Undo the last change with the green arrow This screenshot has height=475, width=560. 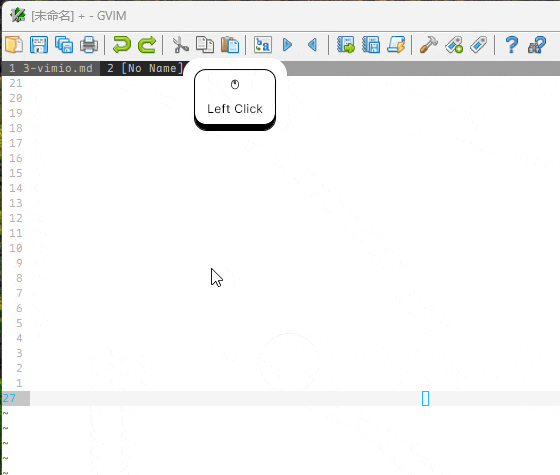point(122,45)
